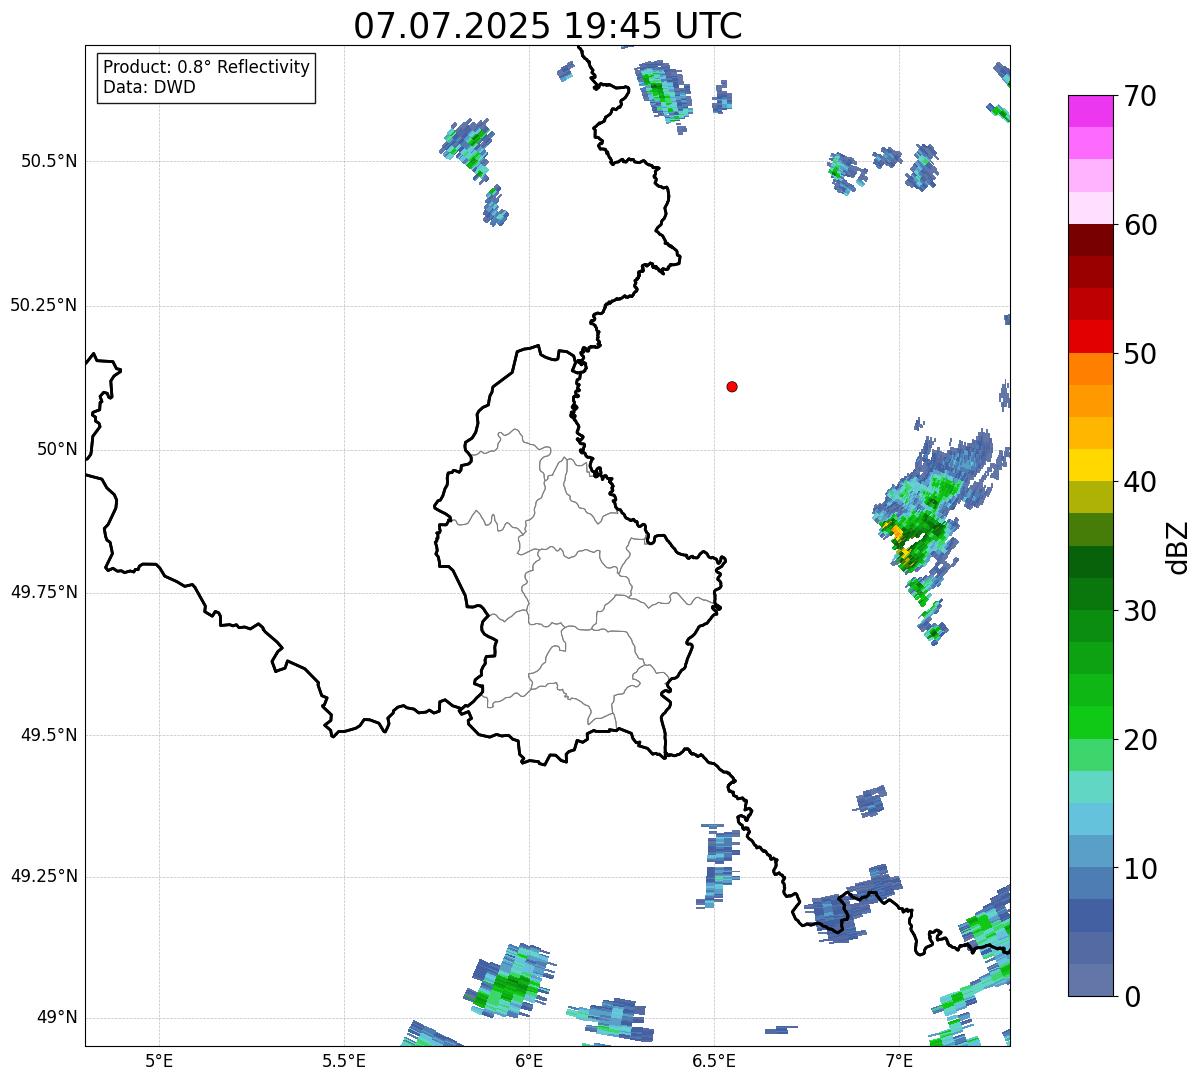Screen dimensions: 1202x1081
Task: Click the title 07.07.2025 19:45 UTC
Action: [x=548, y=26]
